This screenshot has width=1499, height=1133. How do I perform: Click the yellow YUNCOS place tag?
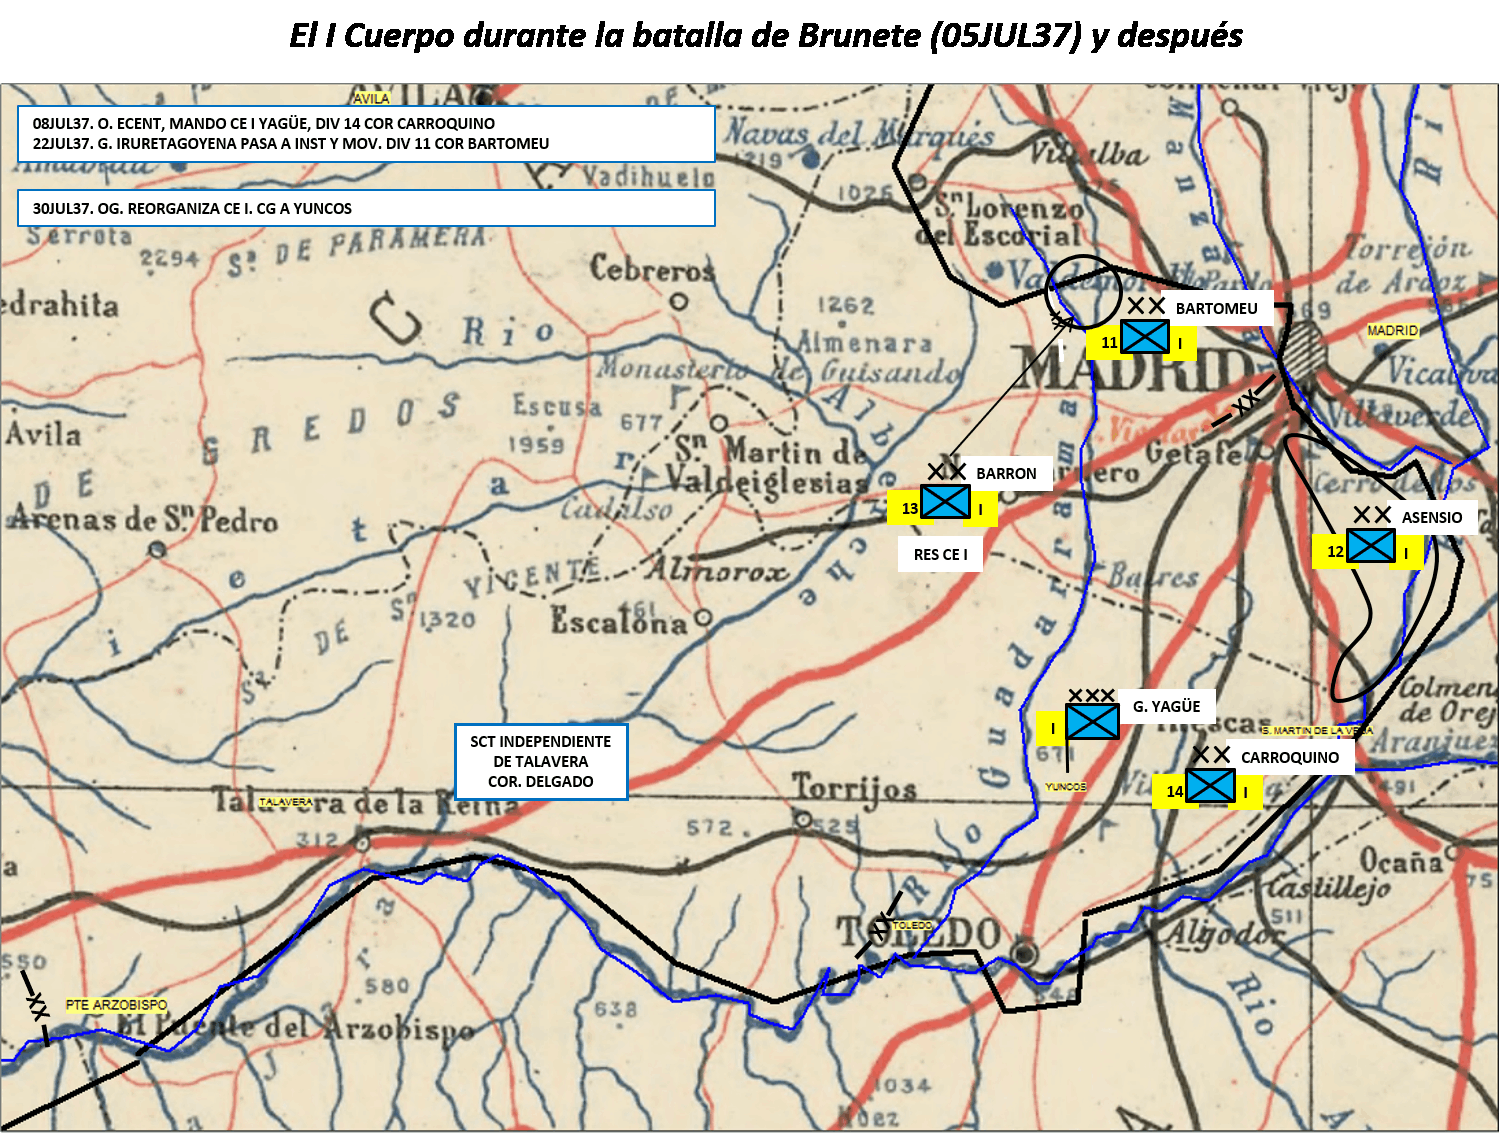tap(1066, 786)
